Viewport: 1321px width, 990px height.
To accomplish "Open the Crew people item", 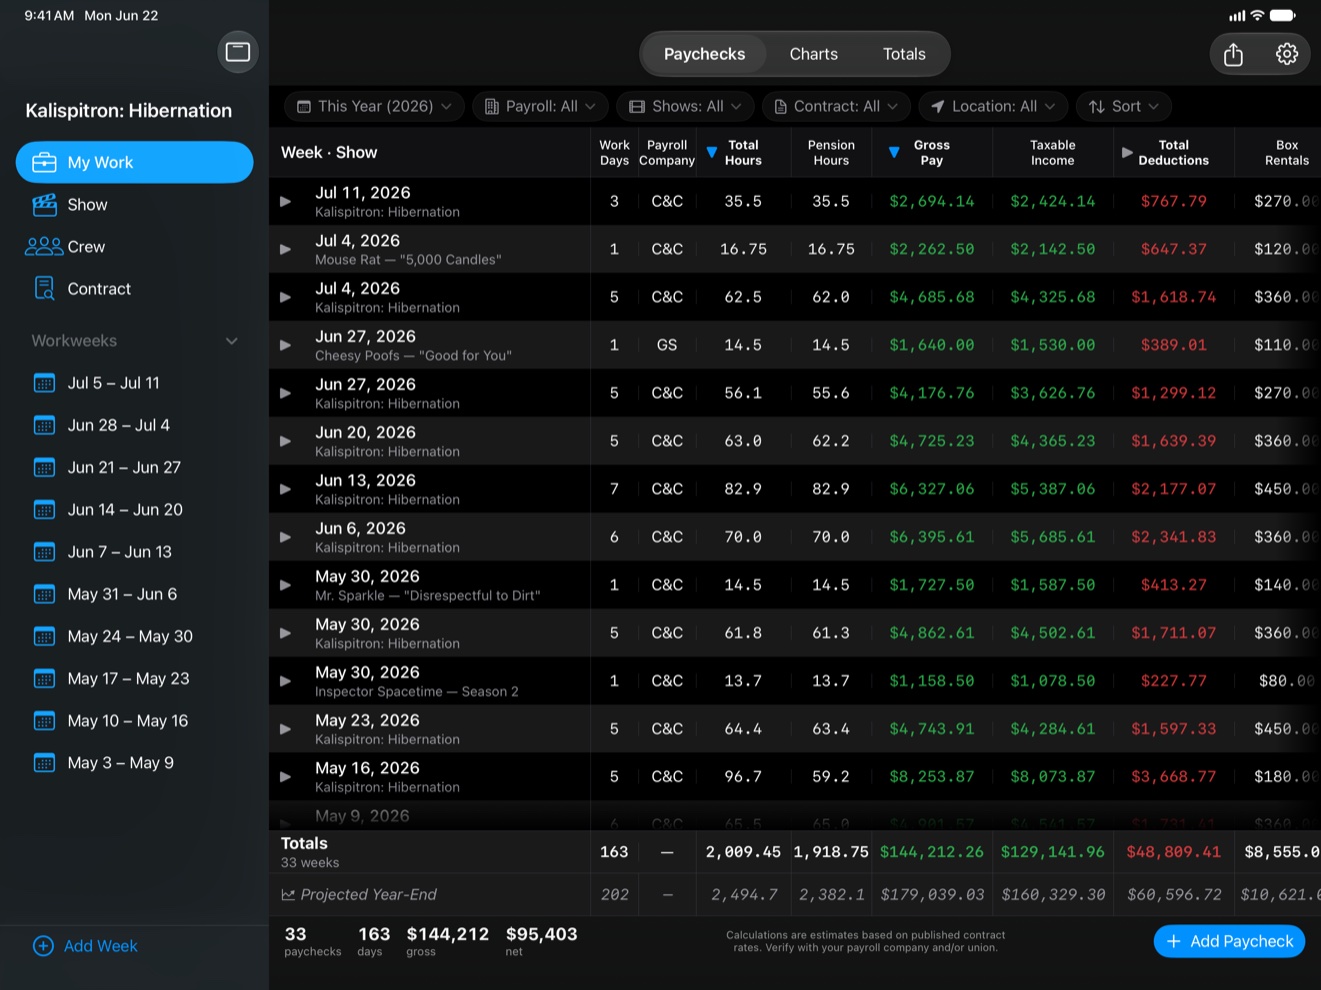I will [x=134, y=246].
